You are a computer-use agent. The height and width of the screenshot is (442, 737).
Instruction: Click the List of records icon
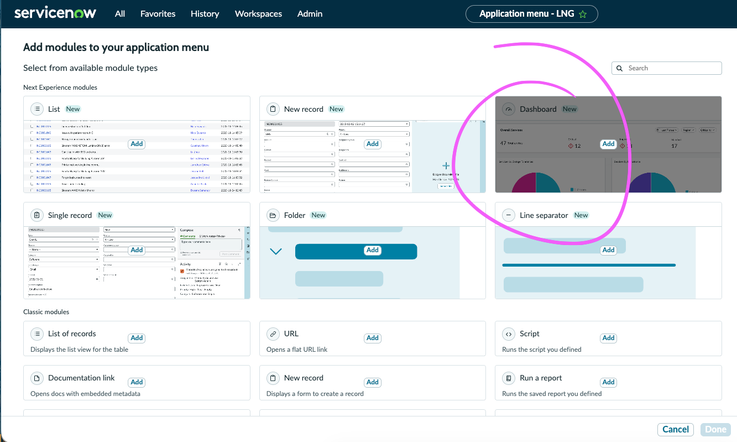(37, 334)
